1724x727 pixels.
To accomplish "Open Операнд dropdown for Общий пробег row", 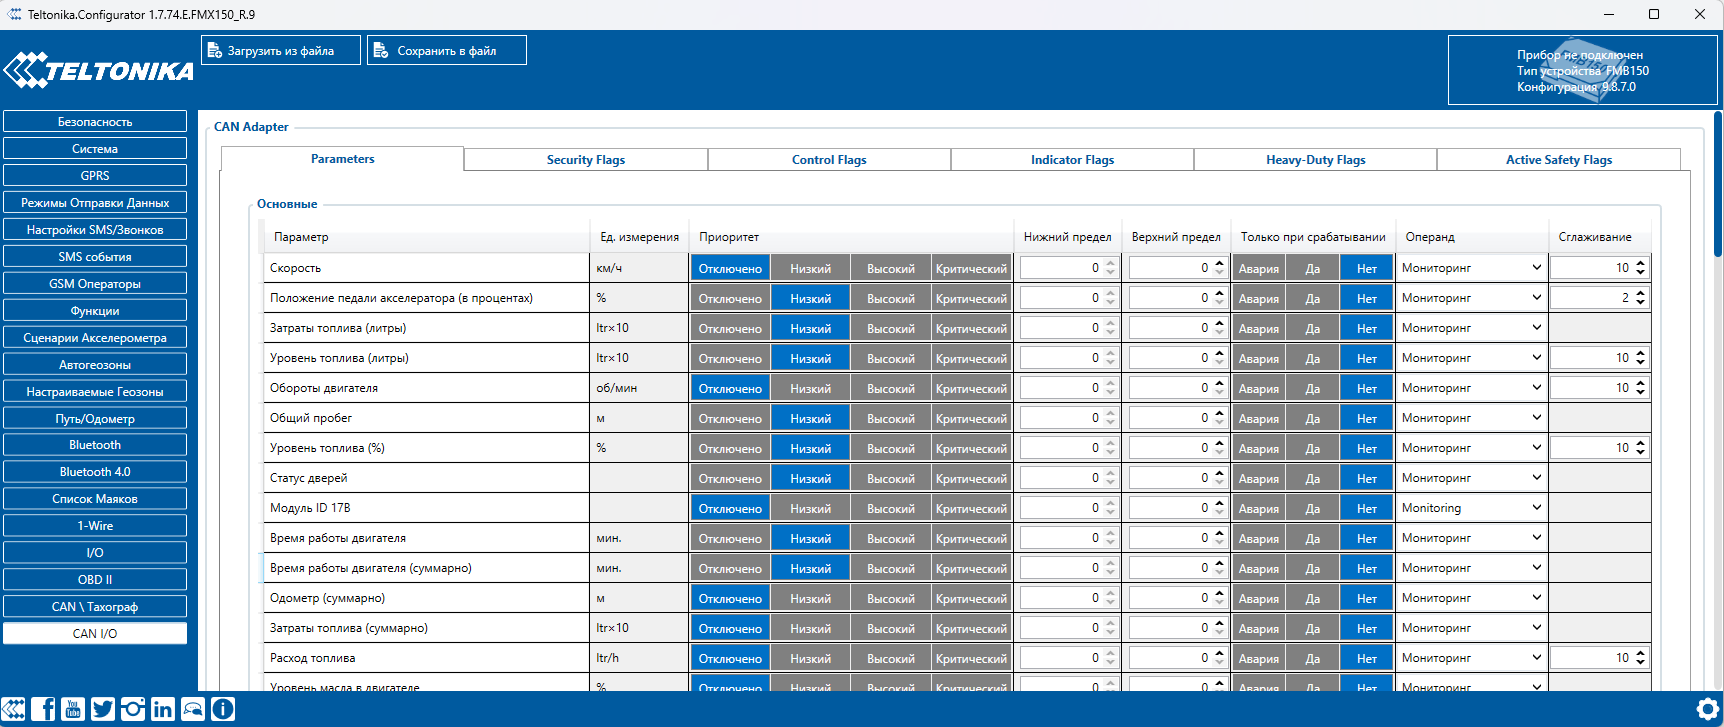I will tap(1471, 418).
